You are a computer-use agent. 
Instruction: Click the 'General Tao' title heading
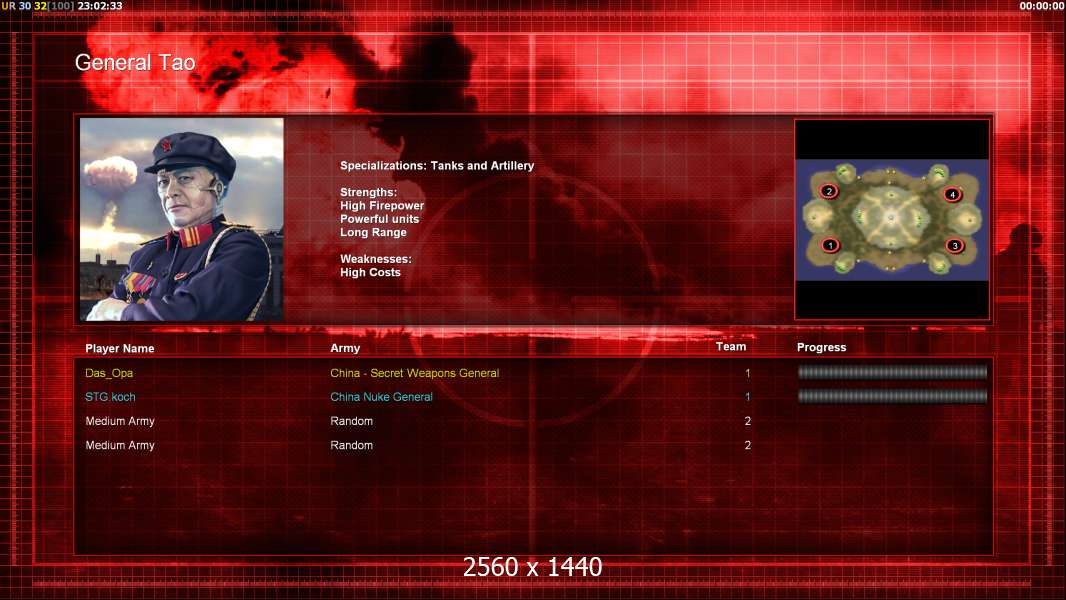coord(135,63)
